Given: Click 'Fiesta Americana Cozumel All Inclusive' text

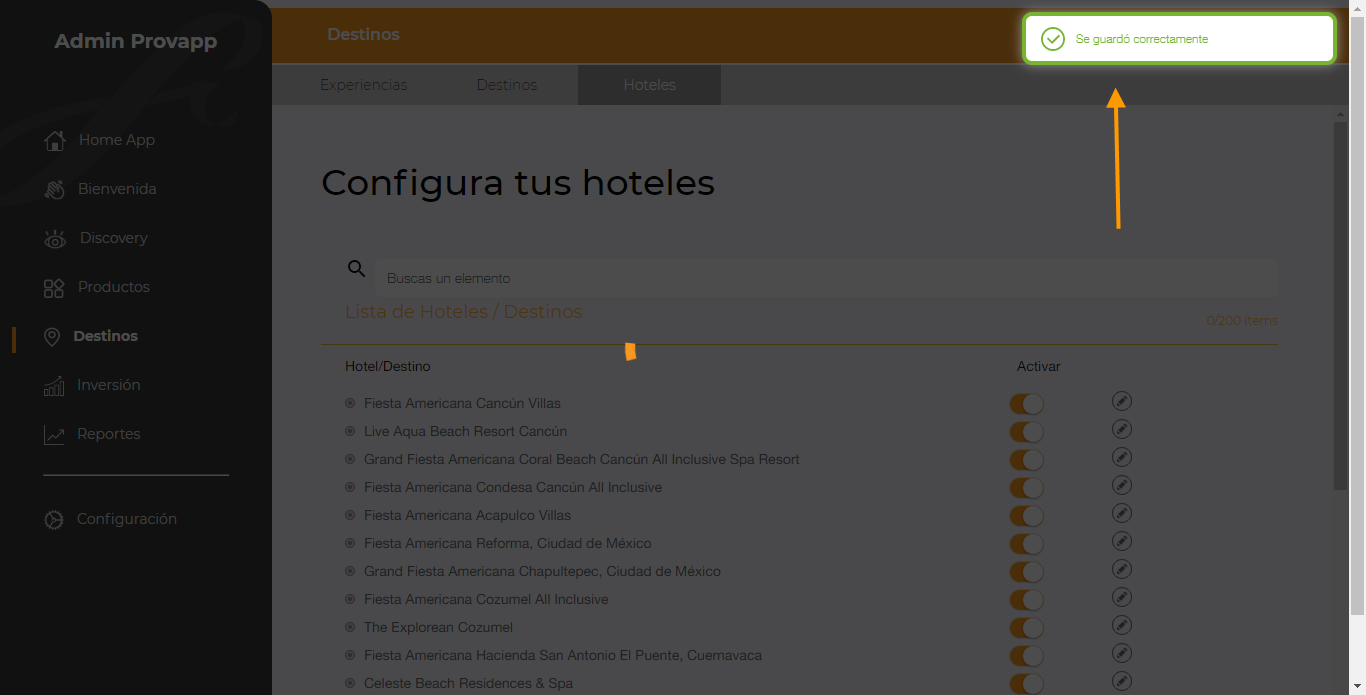Looking at the screenshot, I should pos(486,599).
